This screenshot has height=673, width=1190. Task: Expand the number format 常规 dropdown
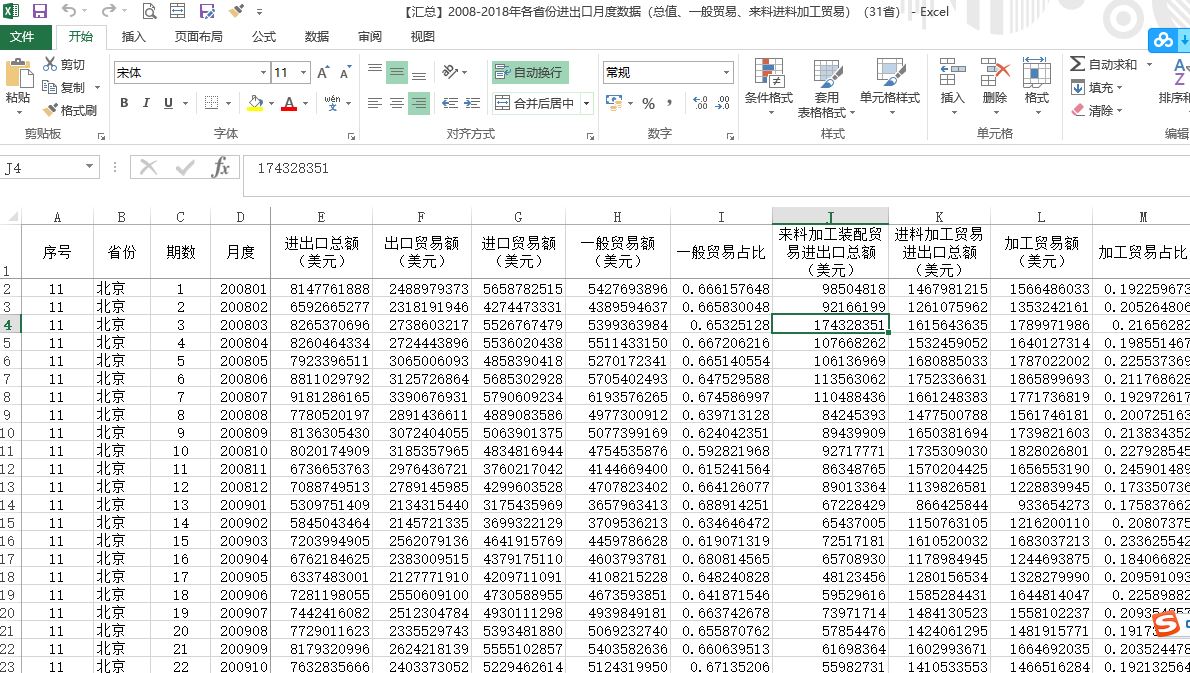726,73
